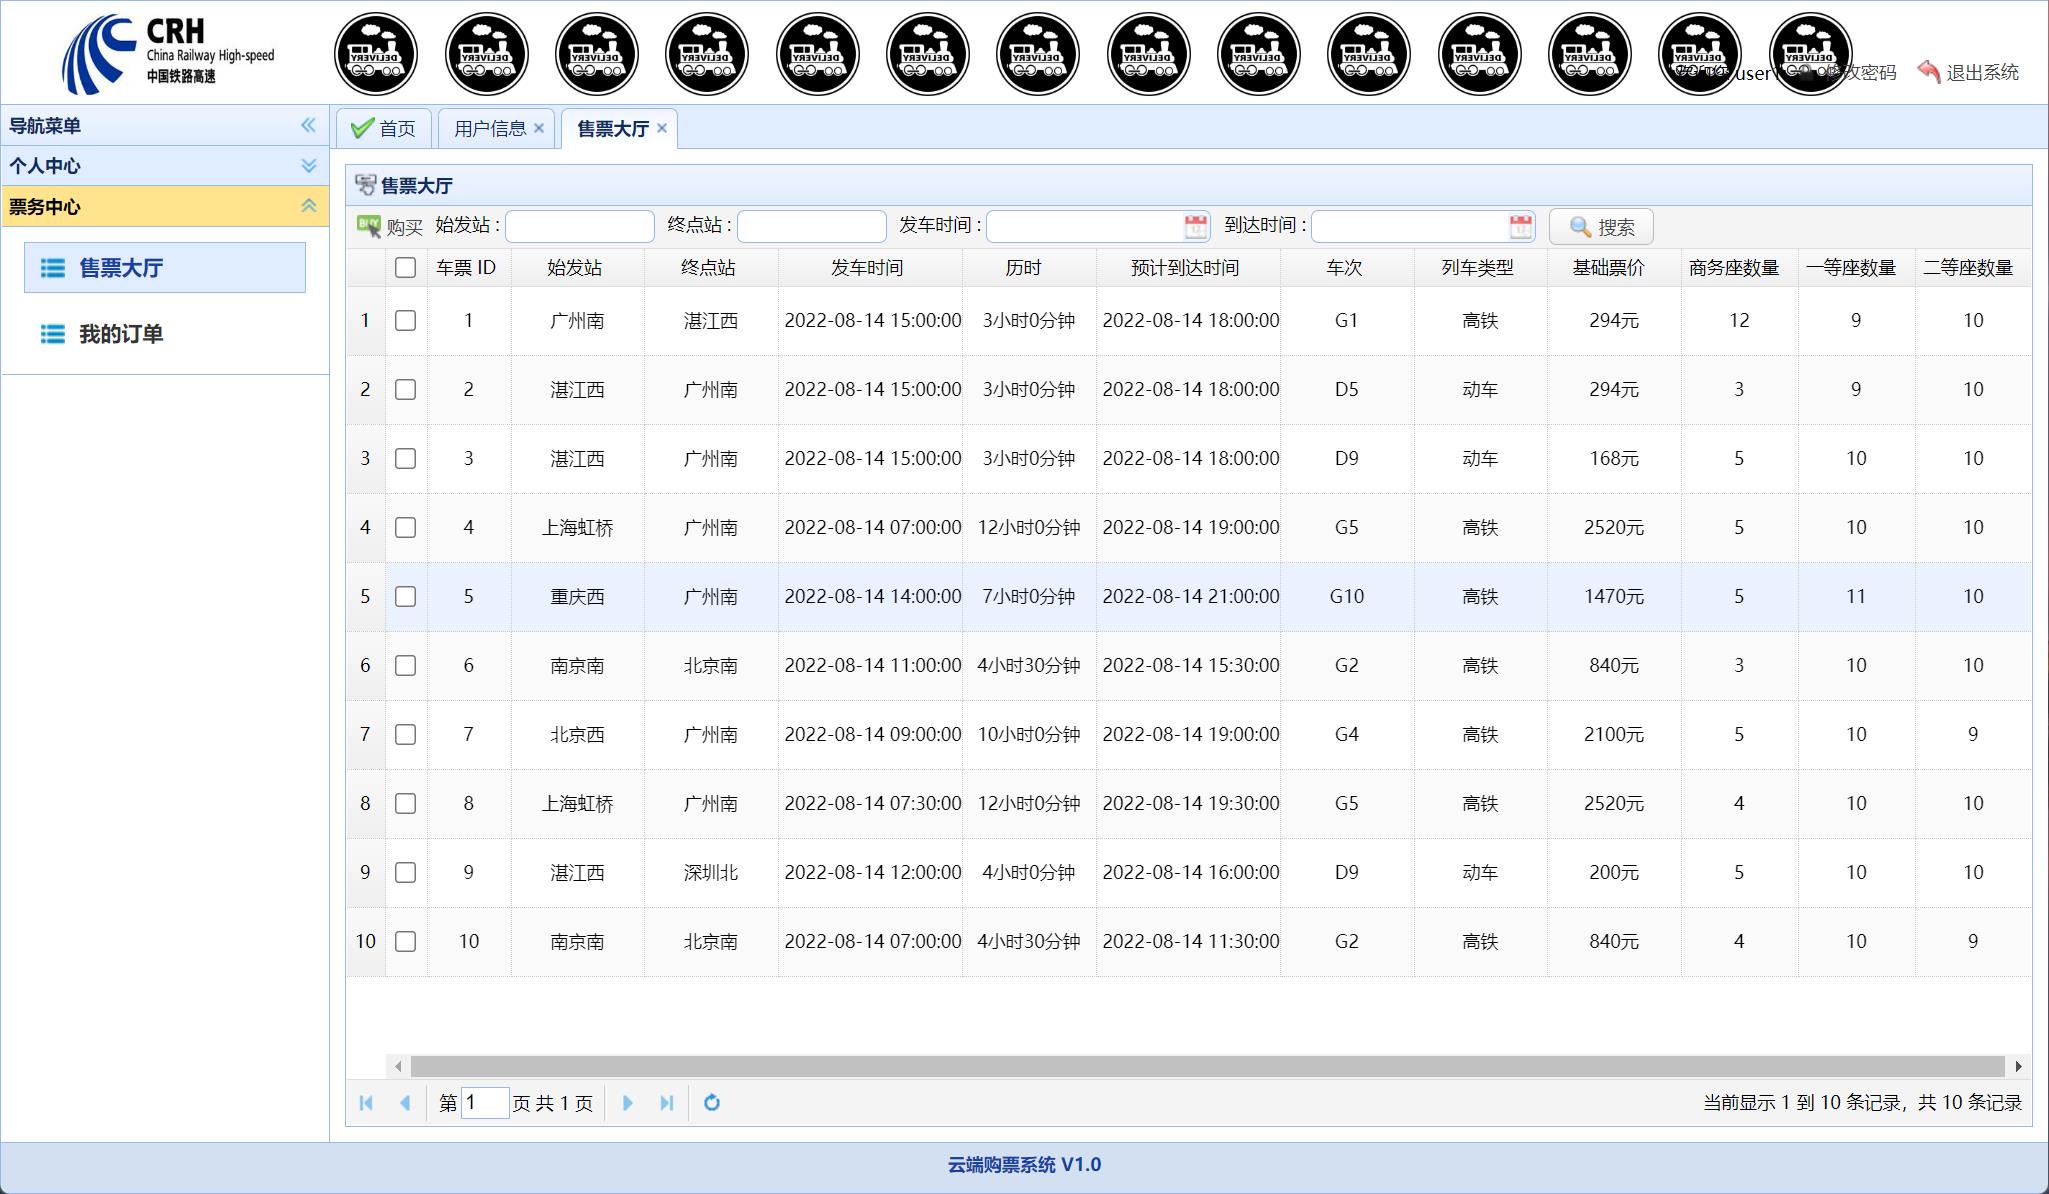Click the 售票大厅 sidebar list icon

pos(53,268)
